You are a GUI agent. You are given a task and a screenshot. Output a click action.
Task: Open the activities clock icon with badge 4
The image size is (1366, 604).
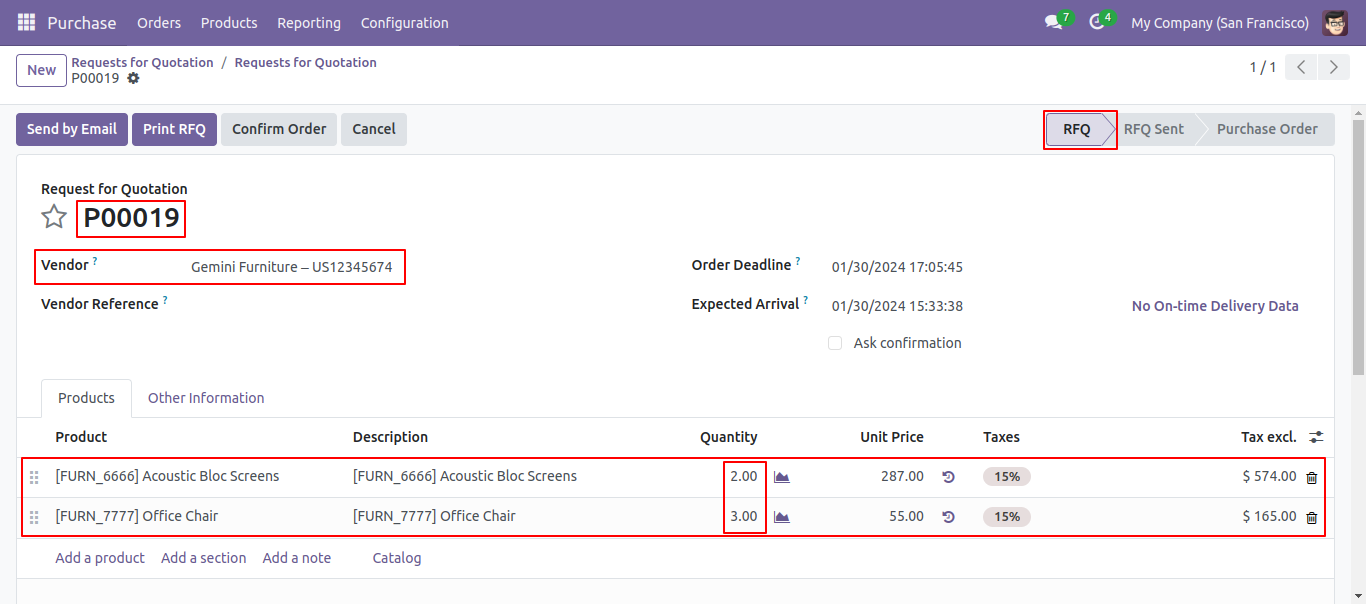point(1099,21)
